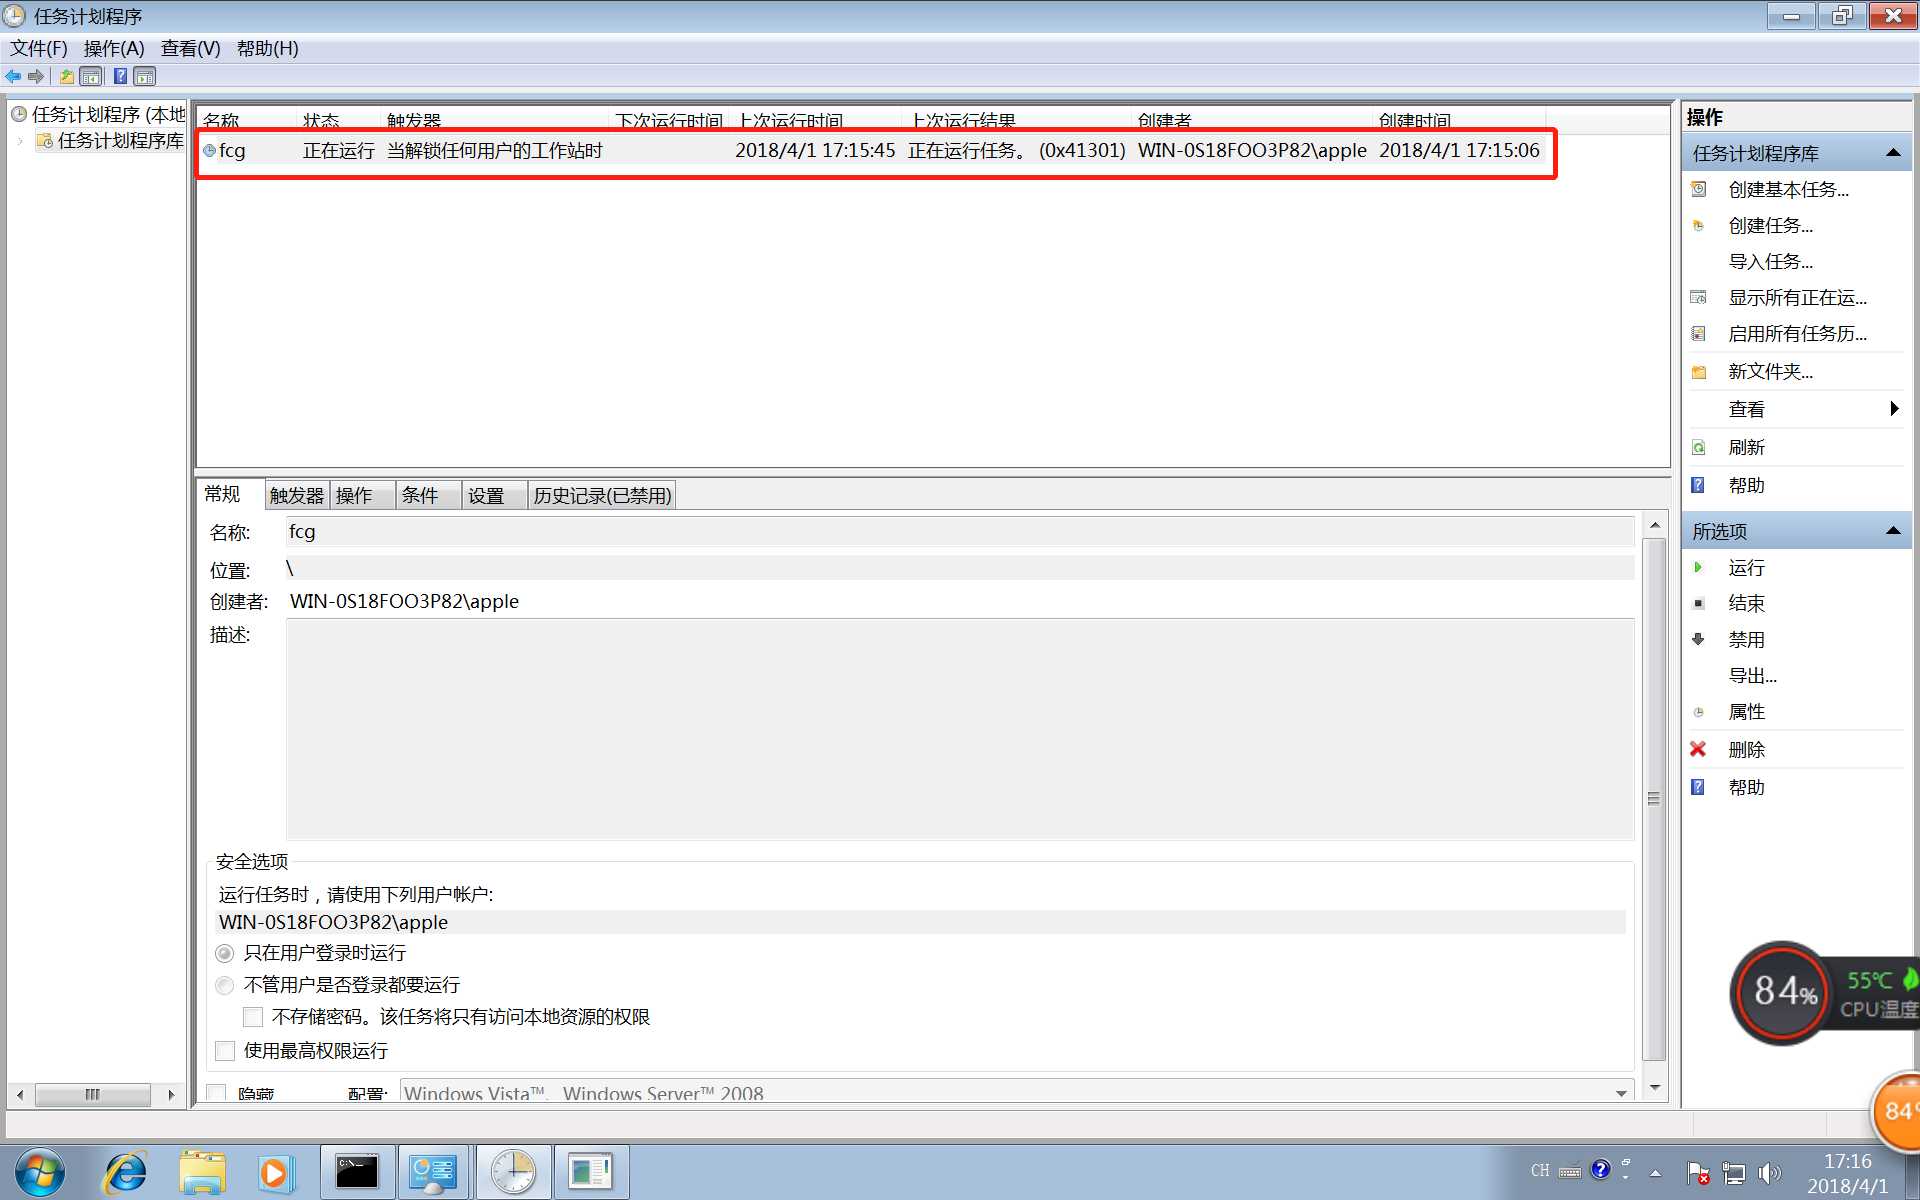Click the Forward arrow toolbar icon

(x=36, y=76)
